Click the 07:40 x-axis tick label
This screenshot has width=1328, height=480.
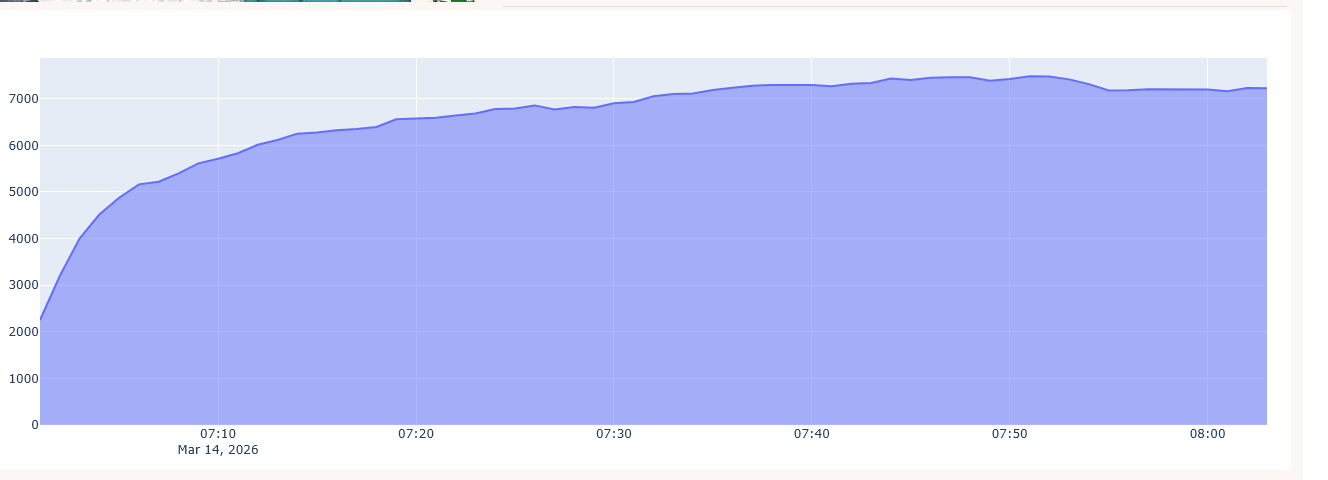pos(811,434)
